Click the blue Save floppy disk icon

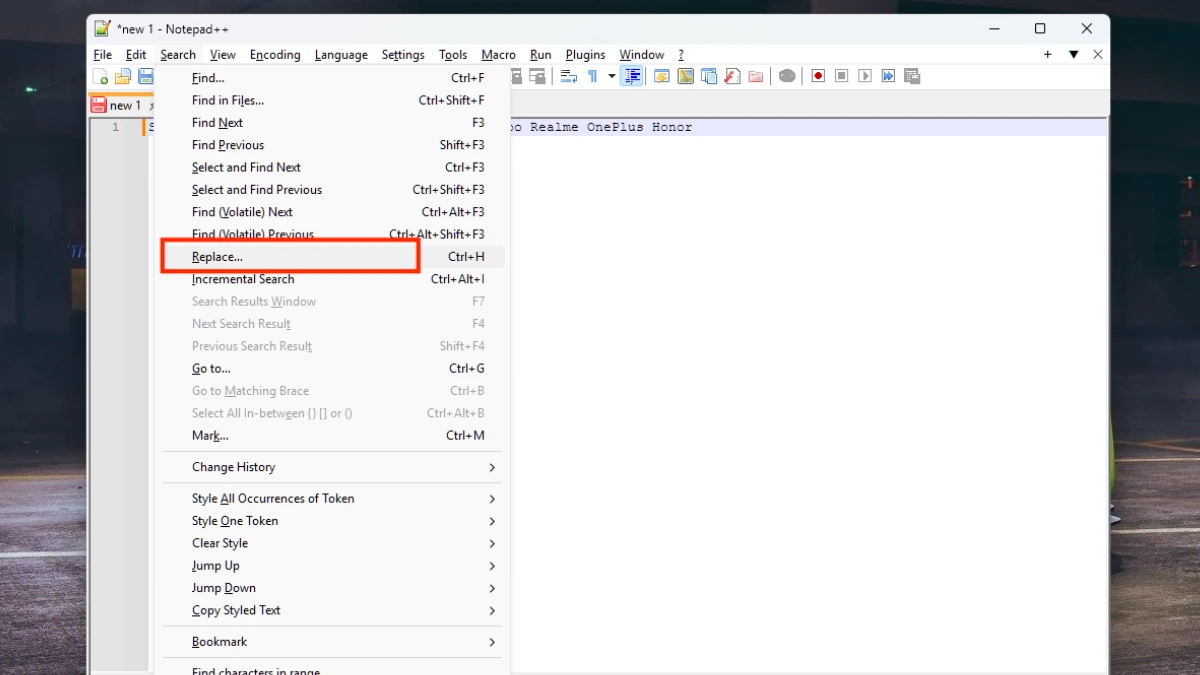click(145, 76)
